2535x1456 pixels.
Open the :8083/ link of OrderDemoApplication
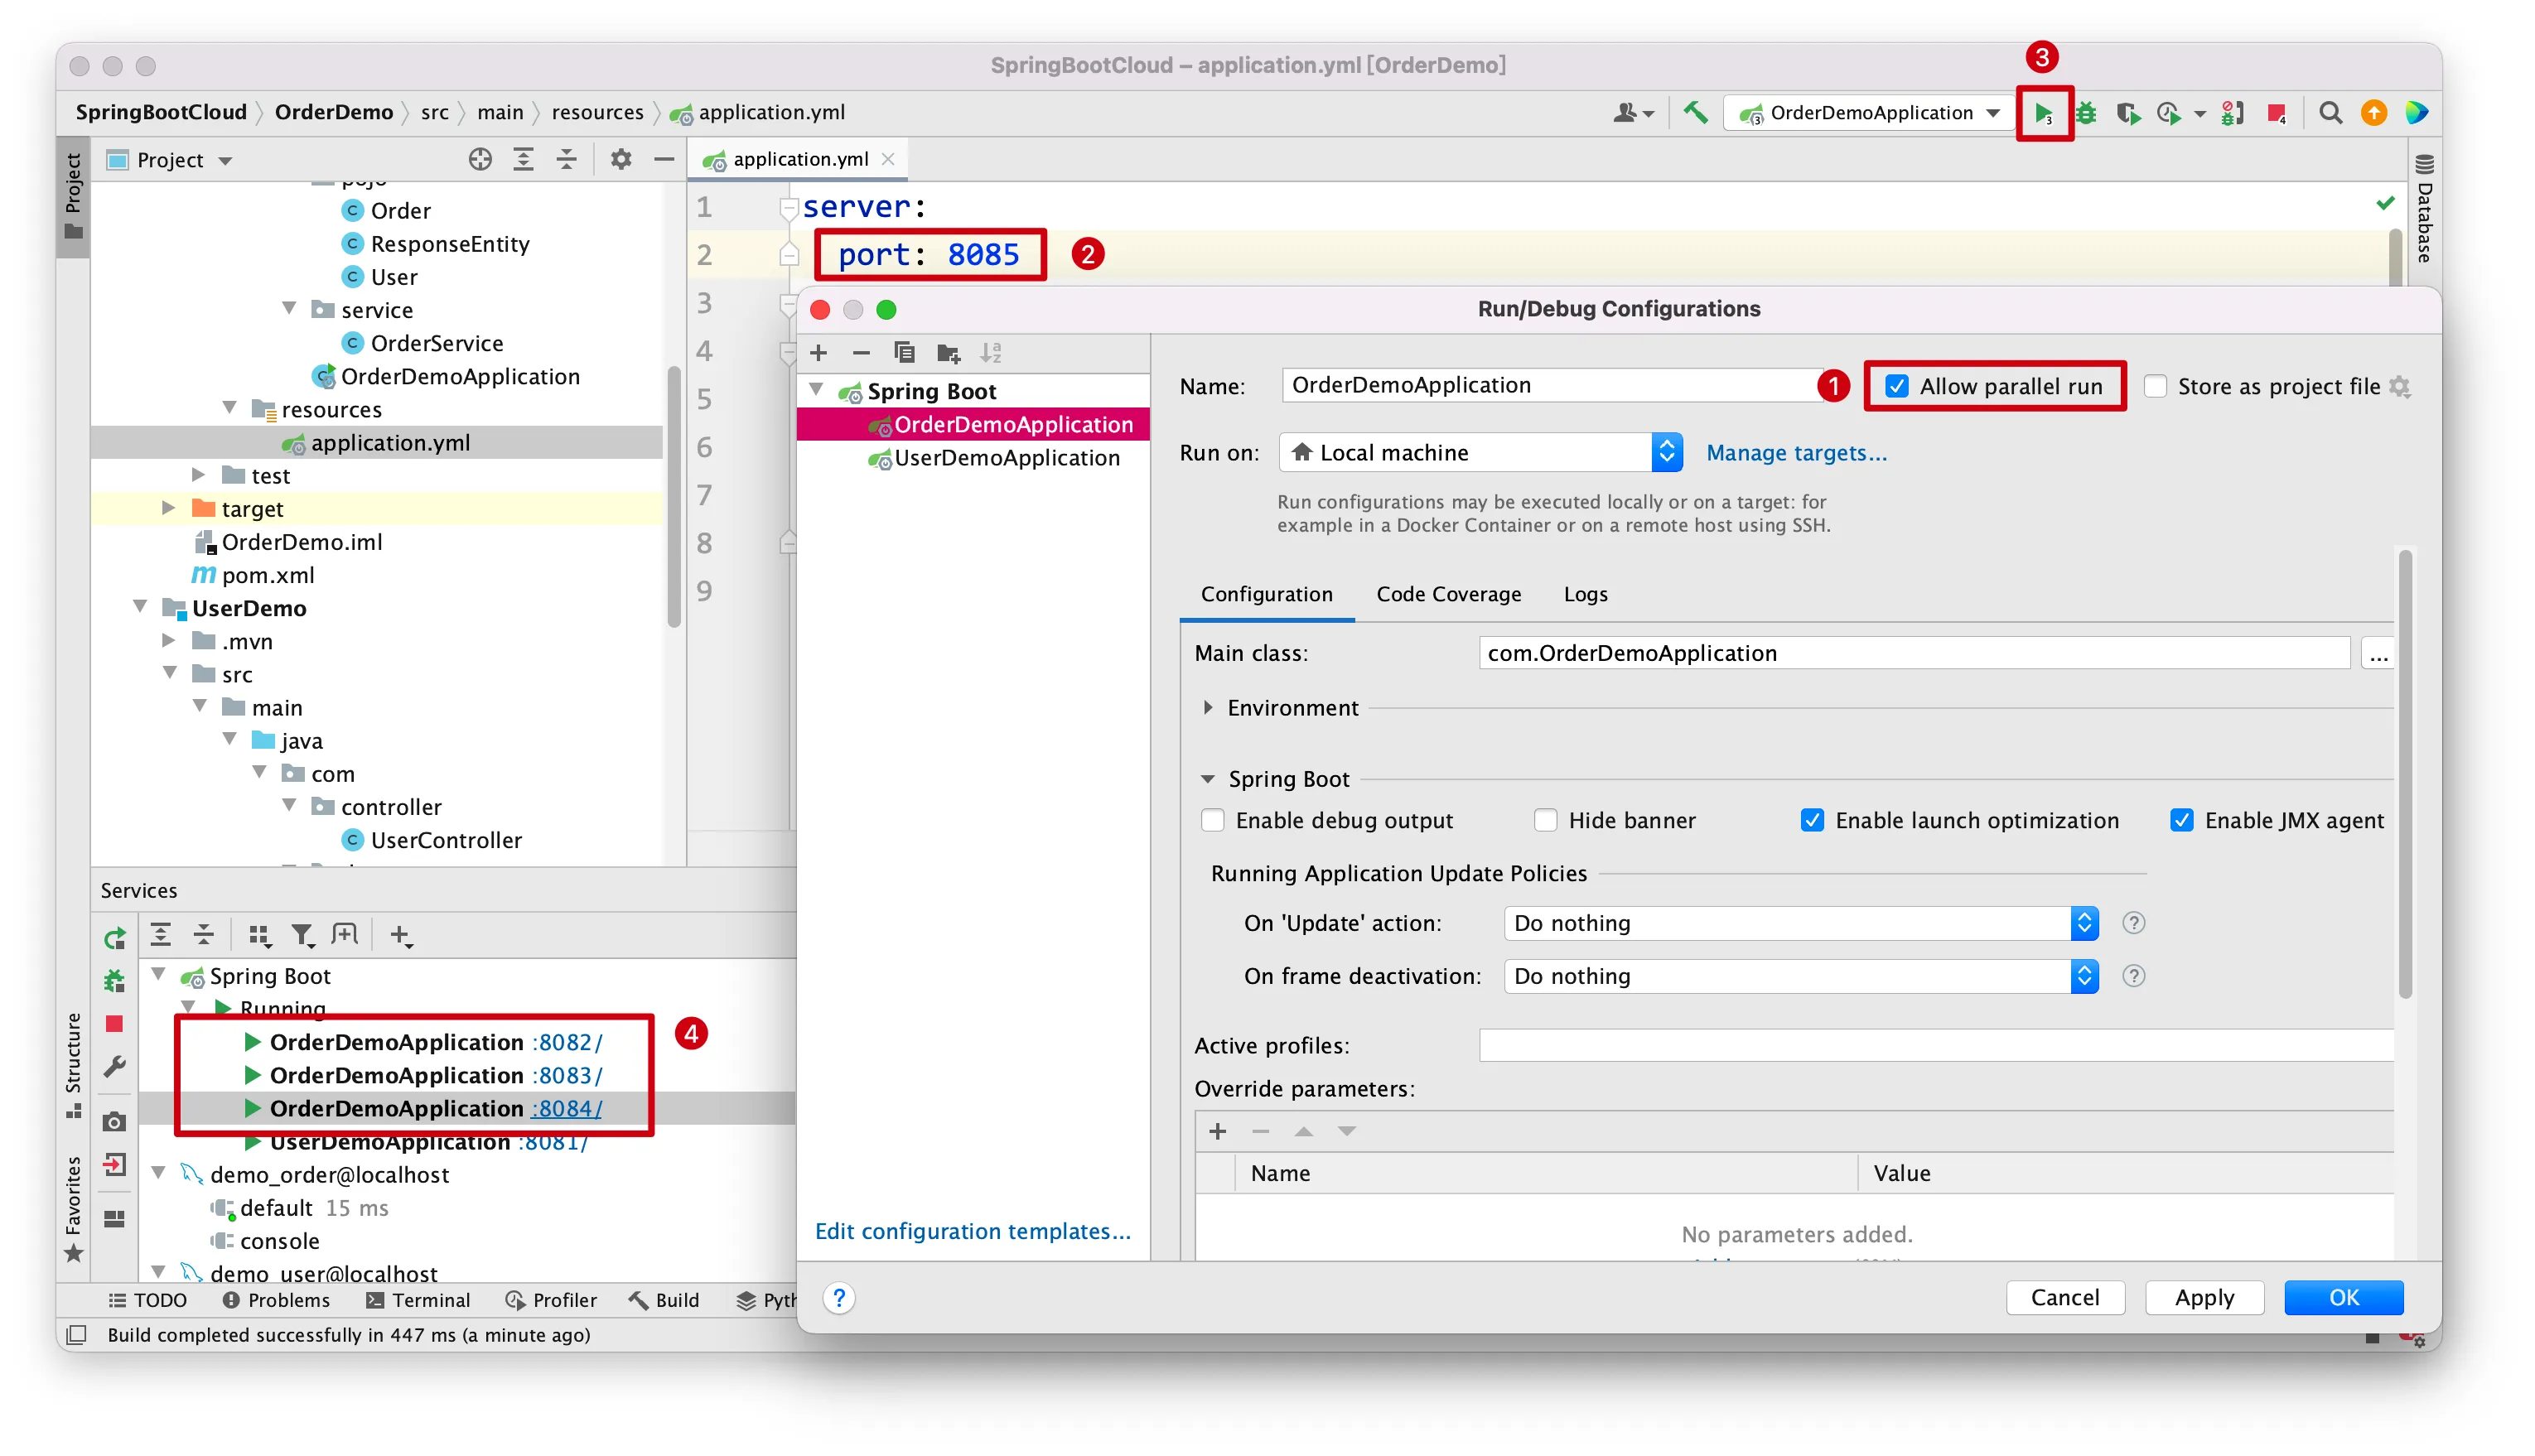[567, 1075]
